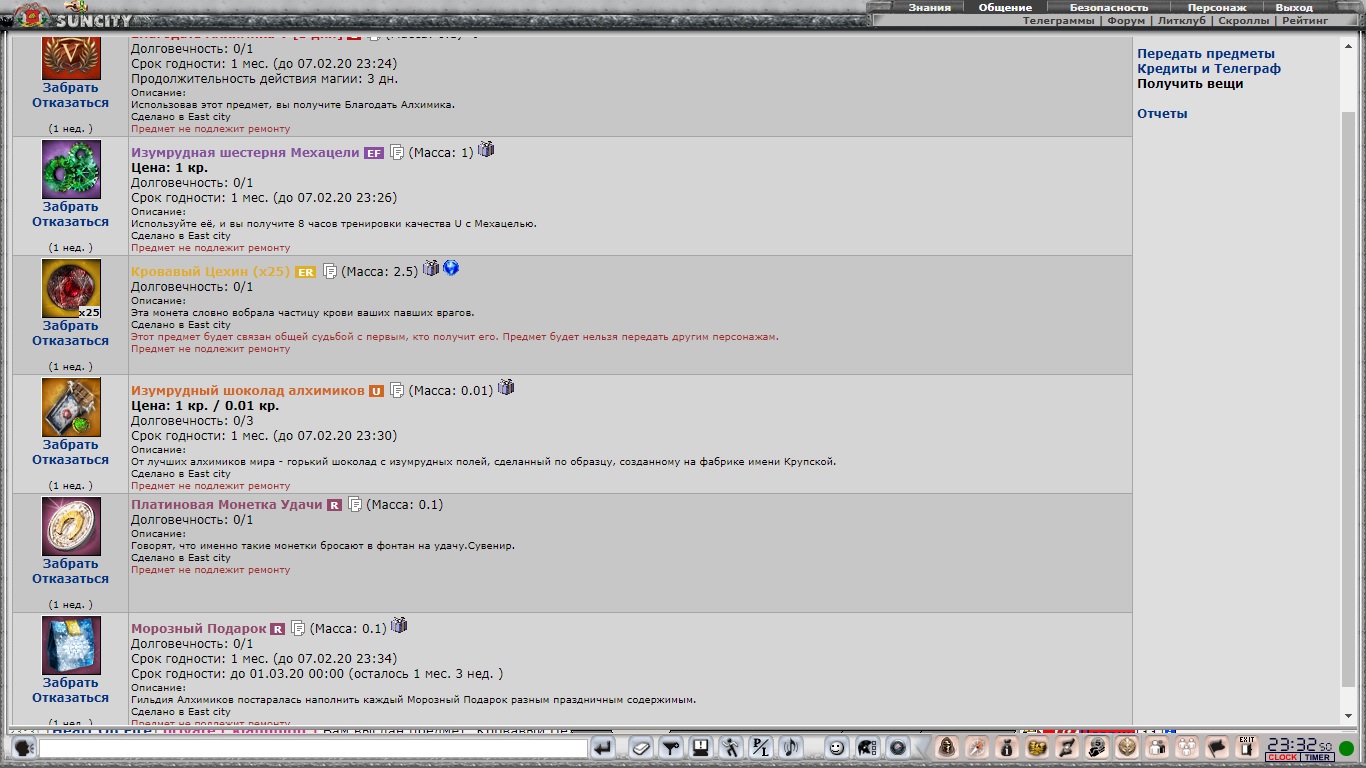Screen dimensions: 1366x768
Task: Click the swirl arrows icon
Action: click(x=1067, y=748)
